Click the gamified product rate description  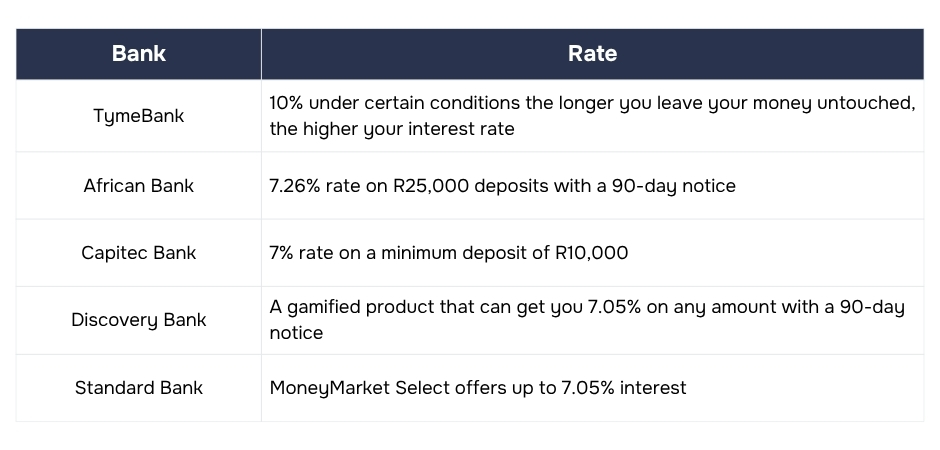click(587, 320)
